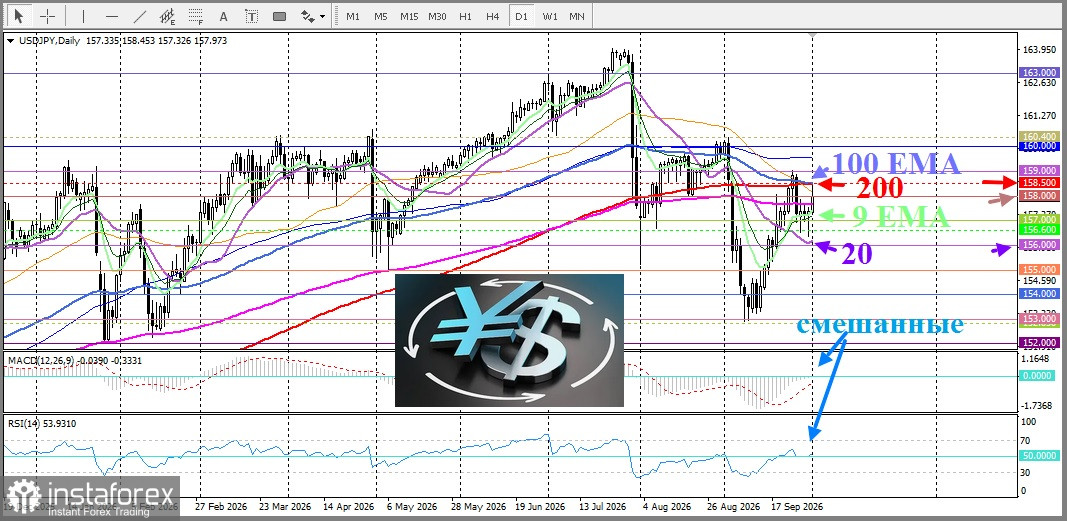Click the 163.950 top price scale value

[x=1038, y=50]
